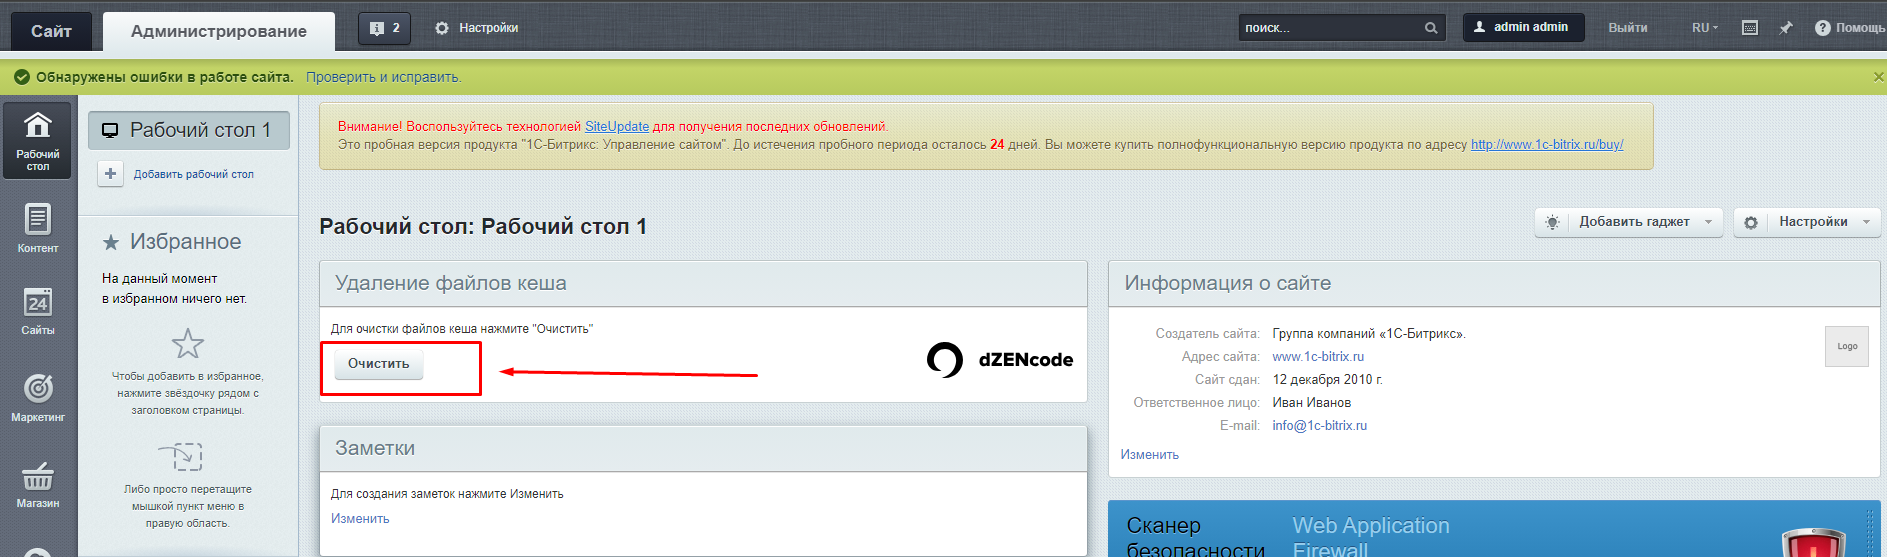Expand Добавить гаджет dropdown arrow
The image size is (1887, 557).
pos(1708,222)
